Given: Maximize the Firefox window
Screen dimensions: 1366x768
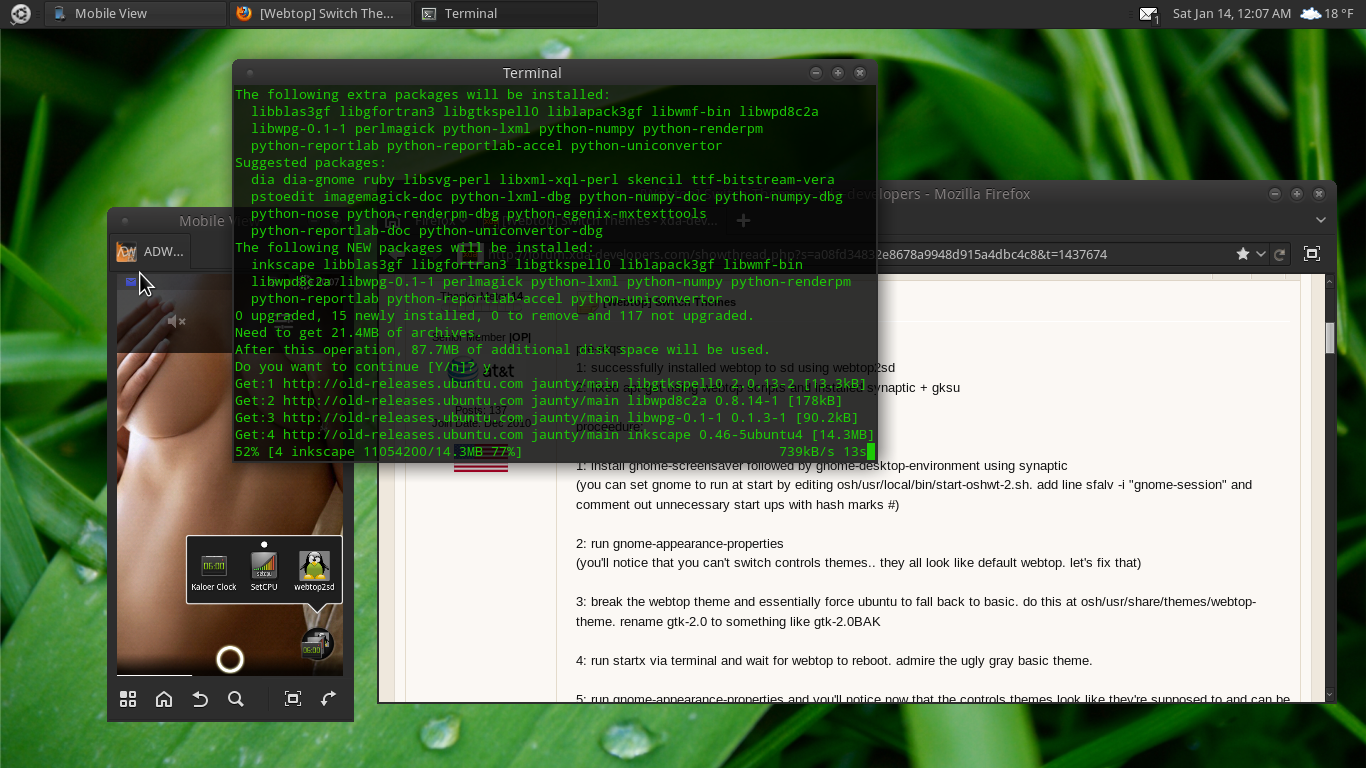Looking at the screenshot, I should click(x=1297, y=194).
